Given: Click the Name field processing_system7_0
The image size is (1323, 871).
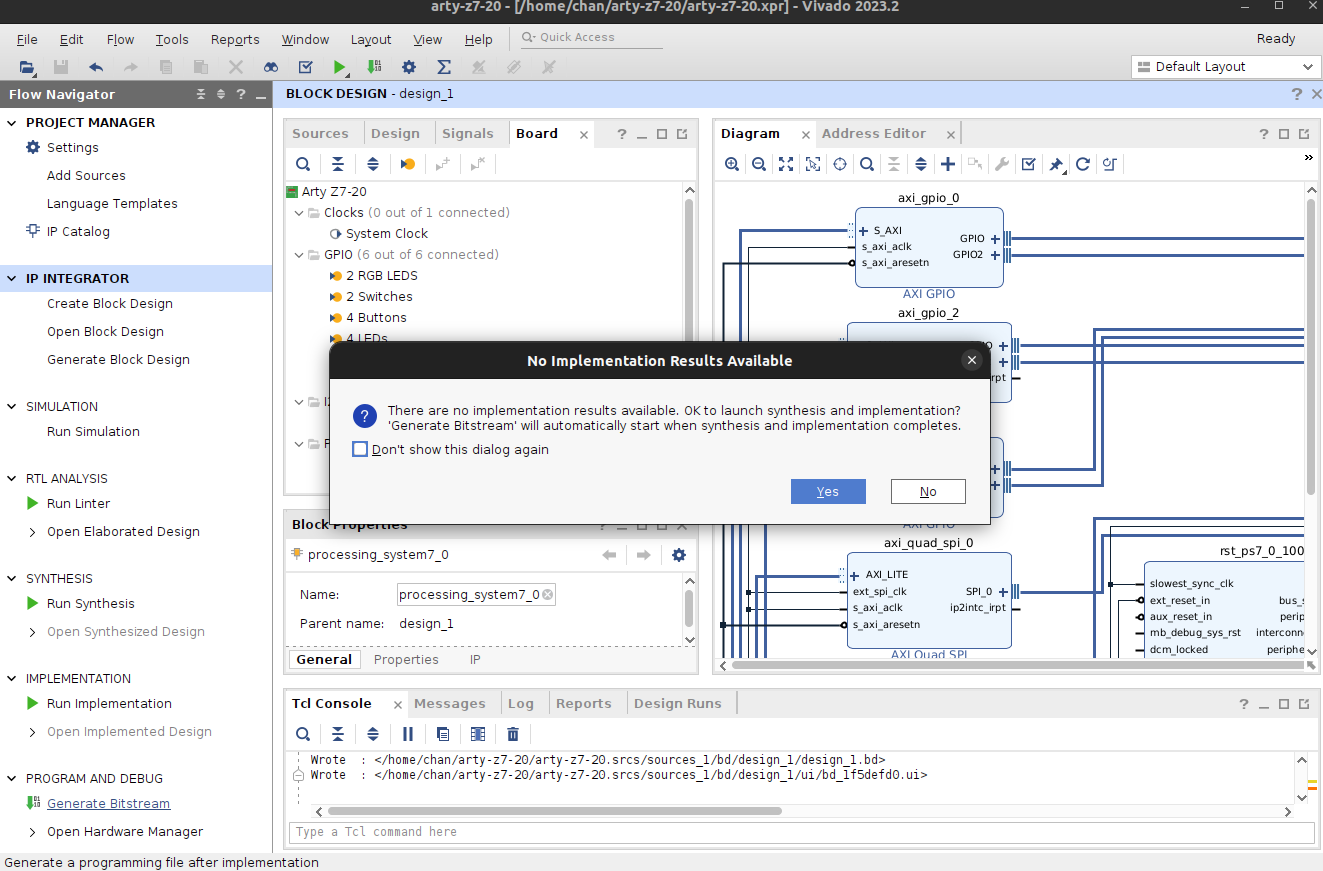Looking at the screenshot, I should pyautogui.click(x=476, y=595).
